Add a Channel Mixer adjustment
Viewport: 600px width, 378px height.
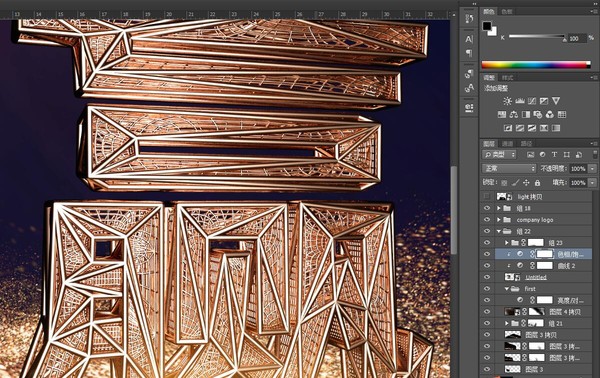tap(550, 114)
